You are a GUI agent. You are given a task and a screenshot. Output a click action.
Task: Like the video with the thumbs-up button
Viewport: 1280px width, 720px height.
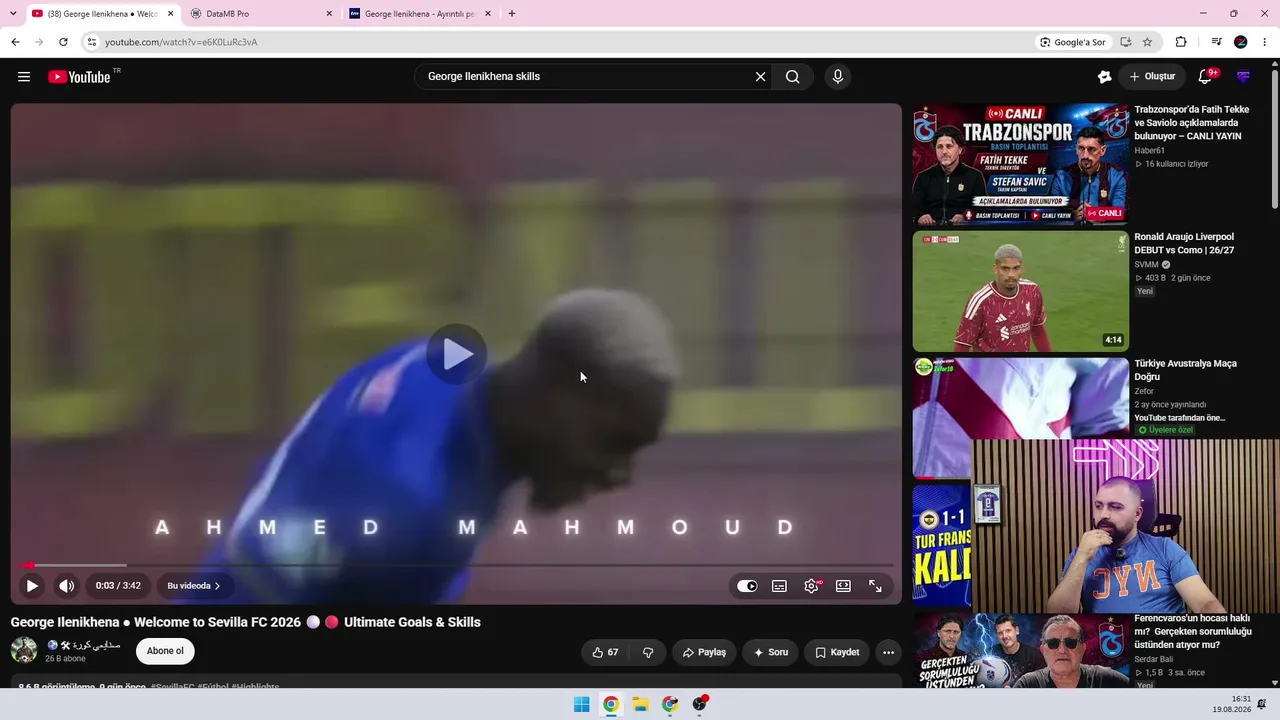click(605, 652)
